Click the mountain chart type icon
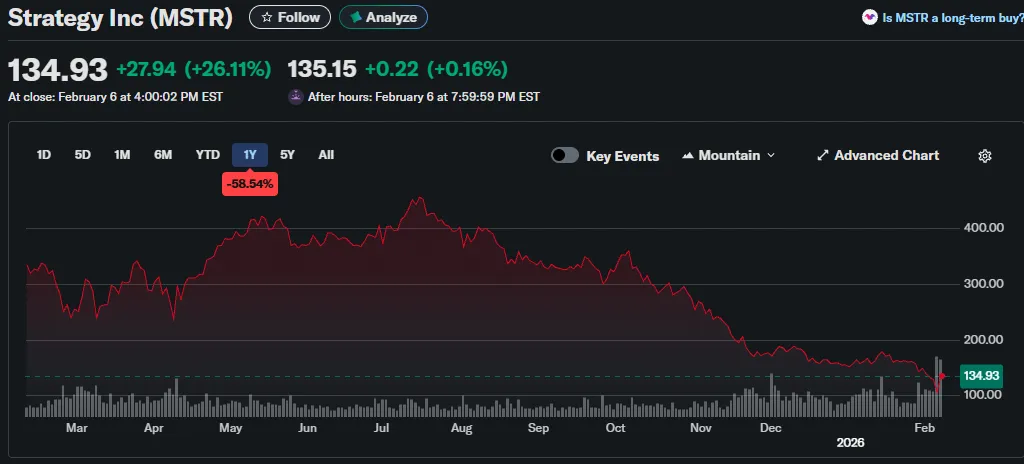The width and height of the screenshot is (1024, 464). pos(688,156)
